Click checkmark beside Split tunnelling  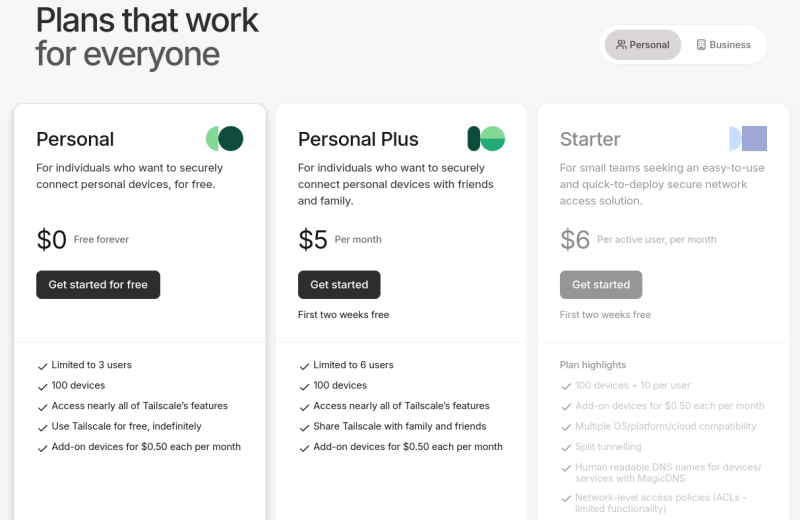pos(566,448)
